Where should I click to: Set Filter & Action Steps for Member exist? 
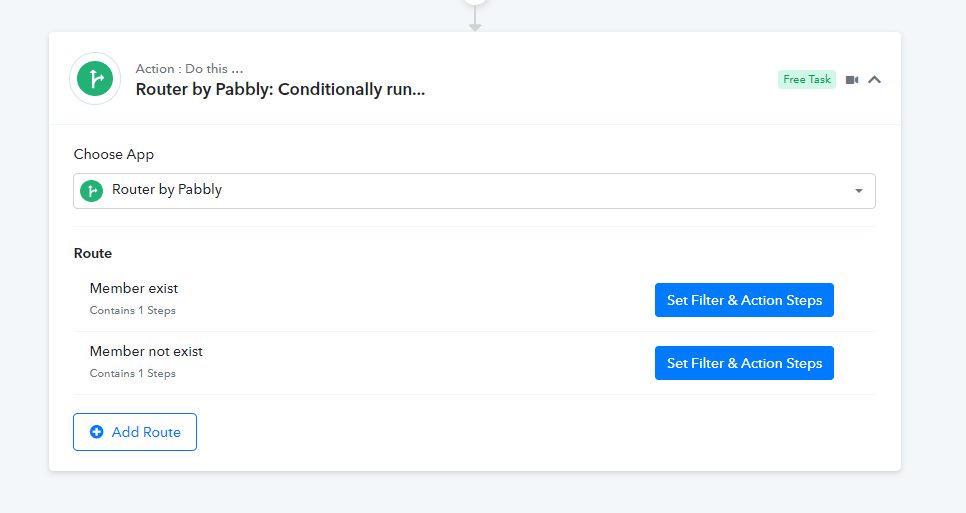744,300
